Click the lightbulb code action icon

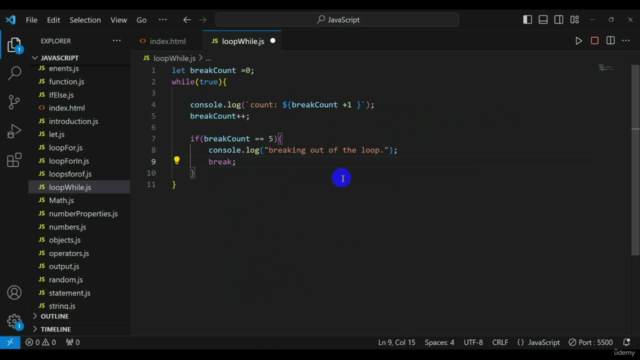click(x=177, y=160)
